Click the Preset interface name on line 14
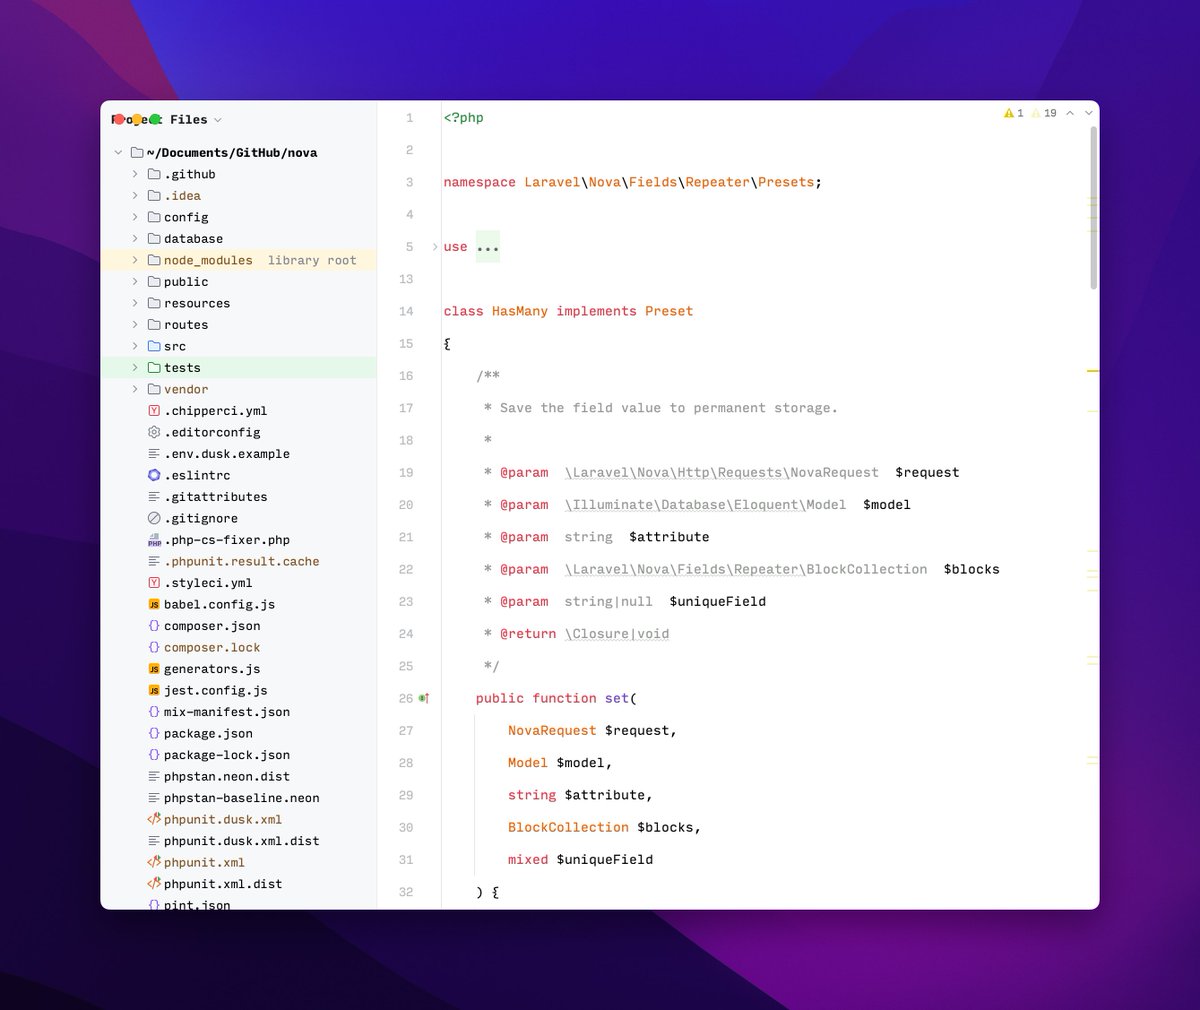Screen dimensions: 1200x1010 (669, 311)
